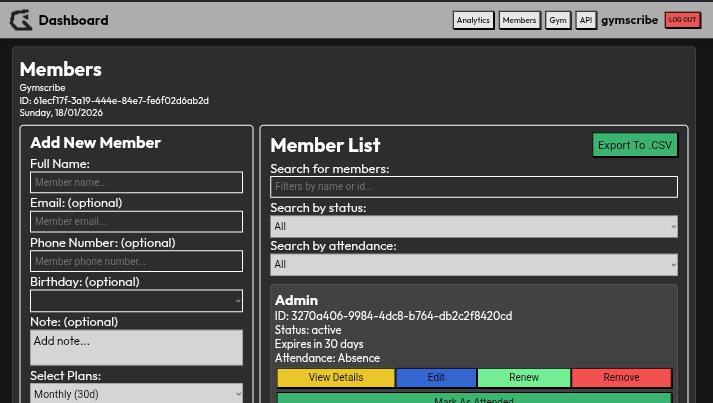This screenshot has width=713, height=403.
Task: Edit the Admin member
Action: click(436, 378)
